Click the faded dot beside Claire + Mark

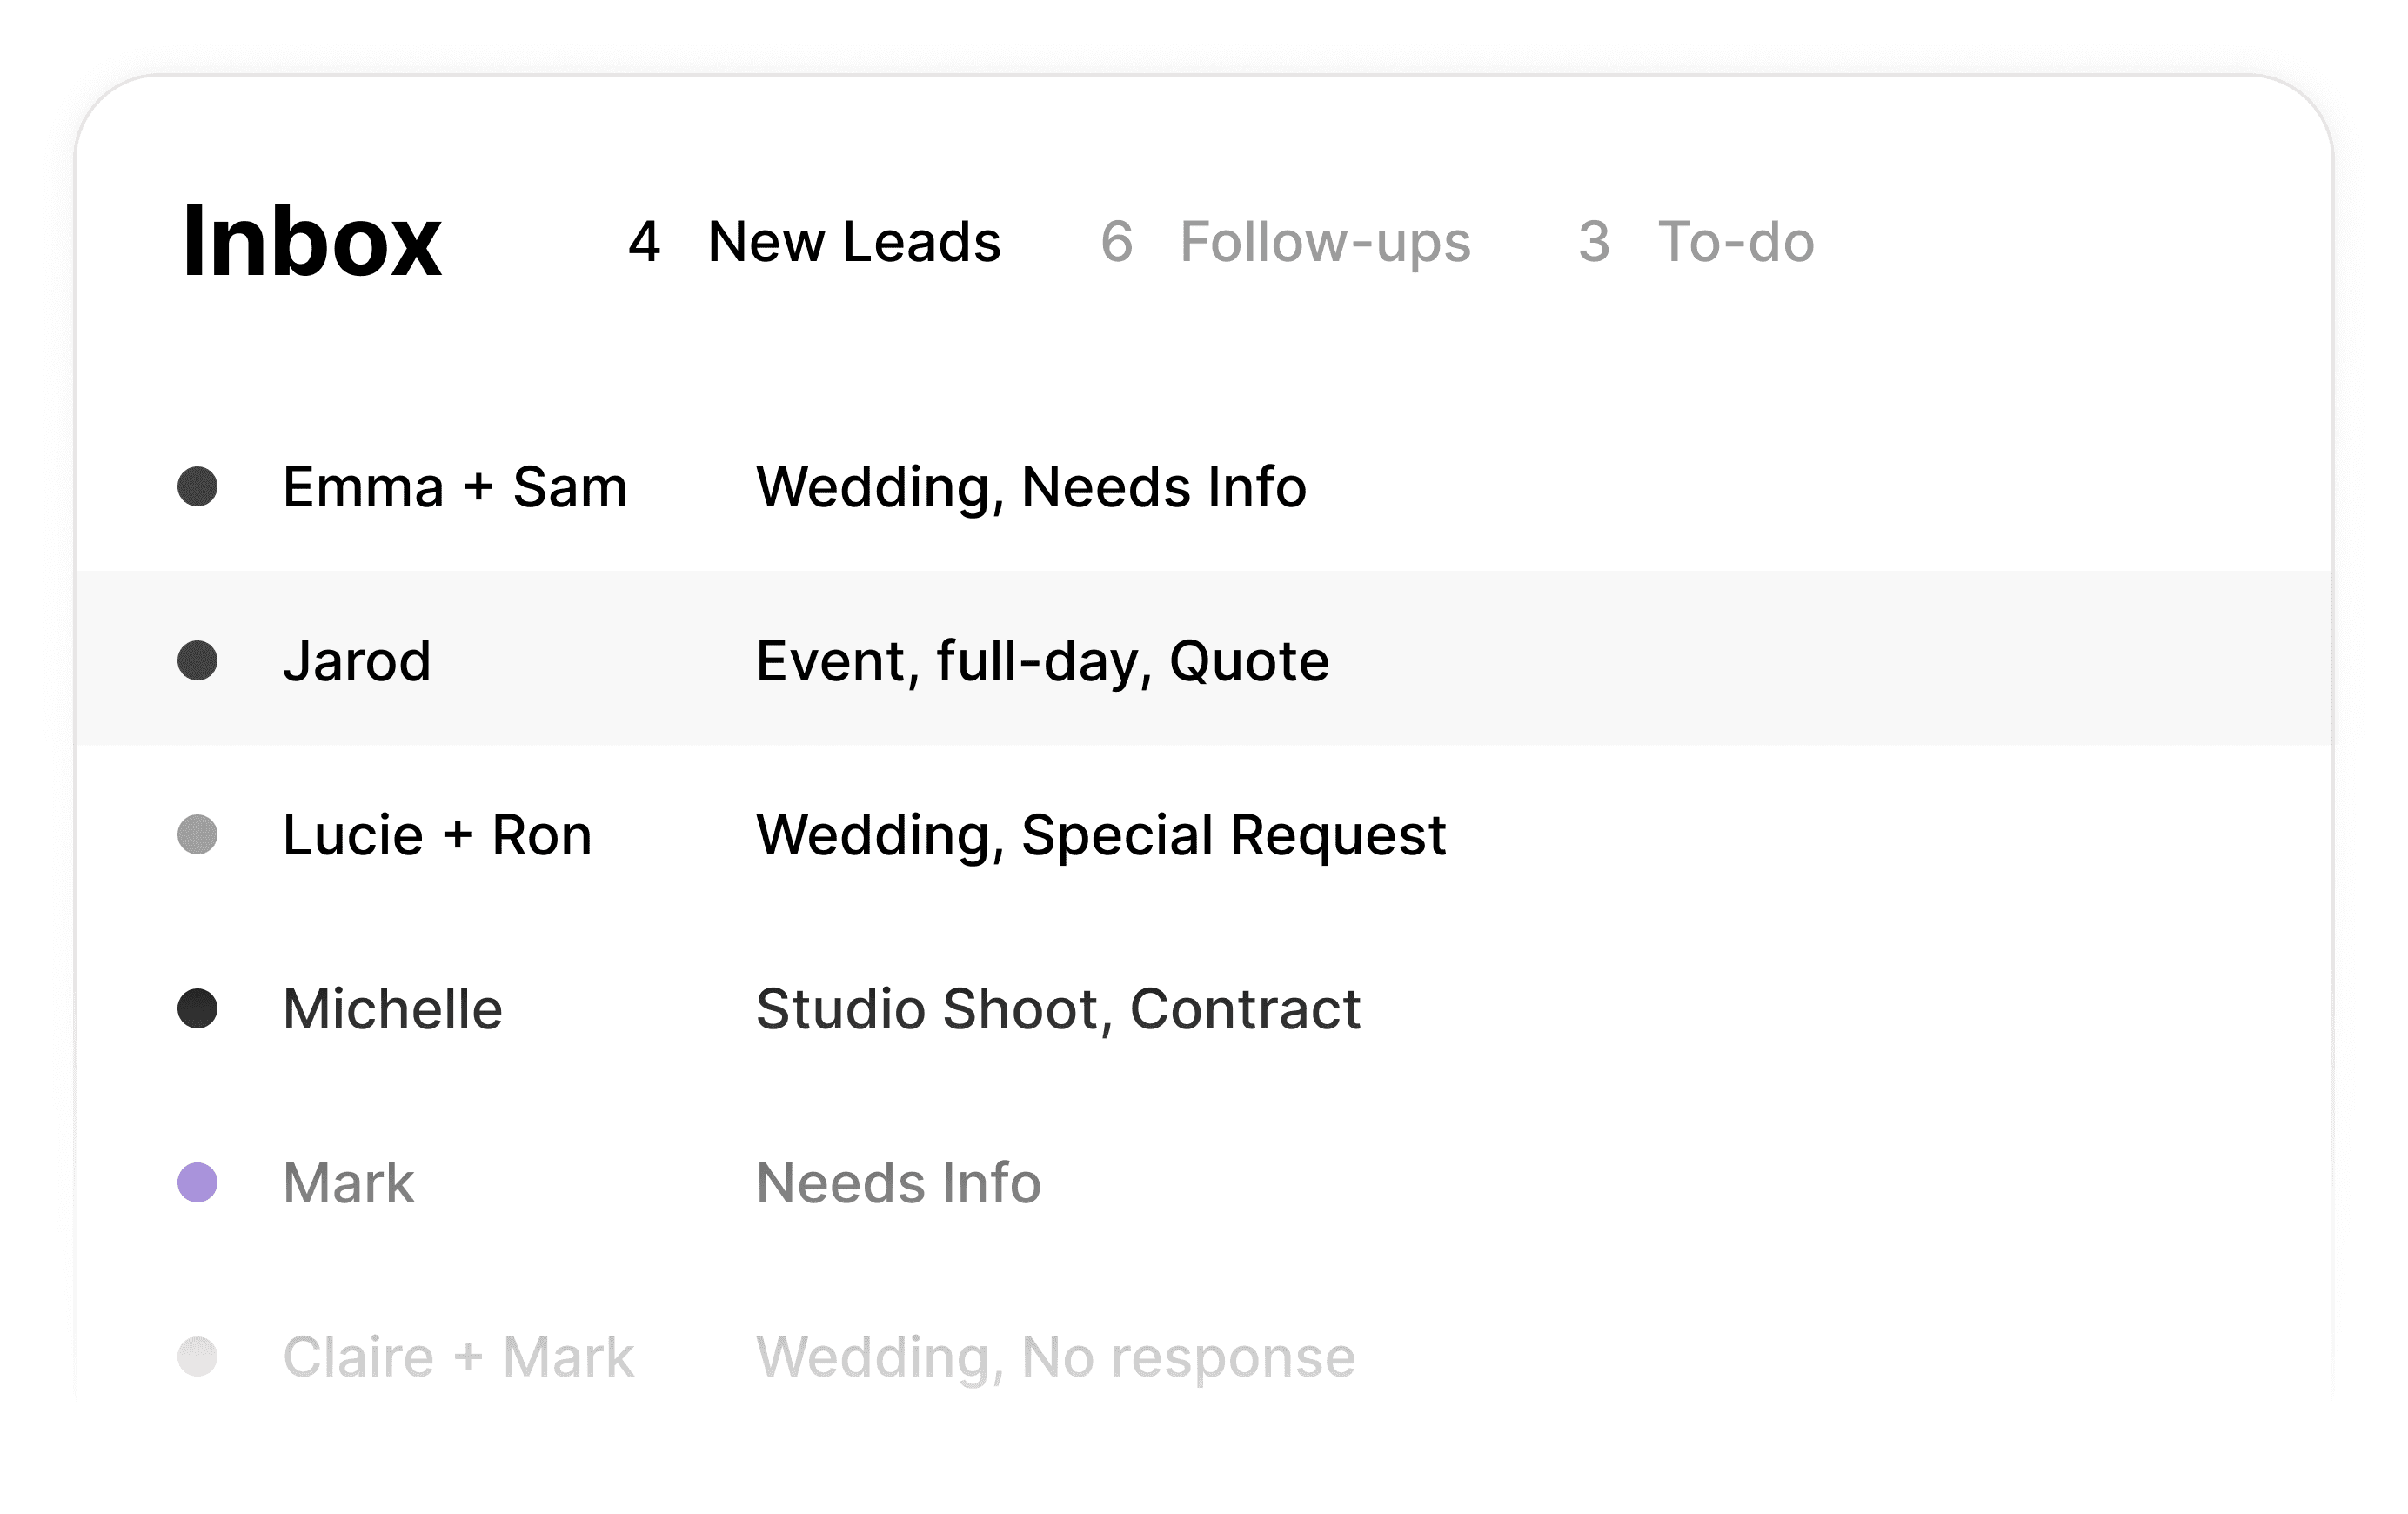pyautogui.click(x=197, y=1357)
